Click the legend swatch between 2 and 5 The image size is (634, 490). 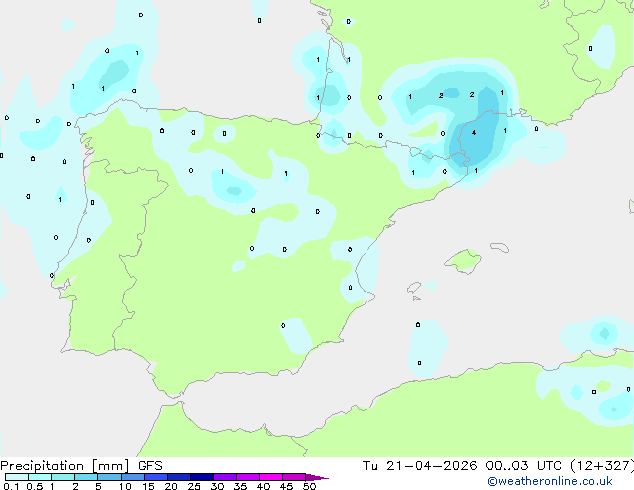(x=86, y=477)
